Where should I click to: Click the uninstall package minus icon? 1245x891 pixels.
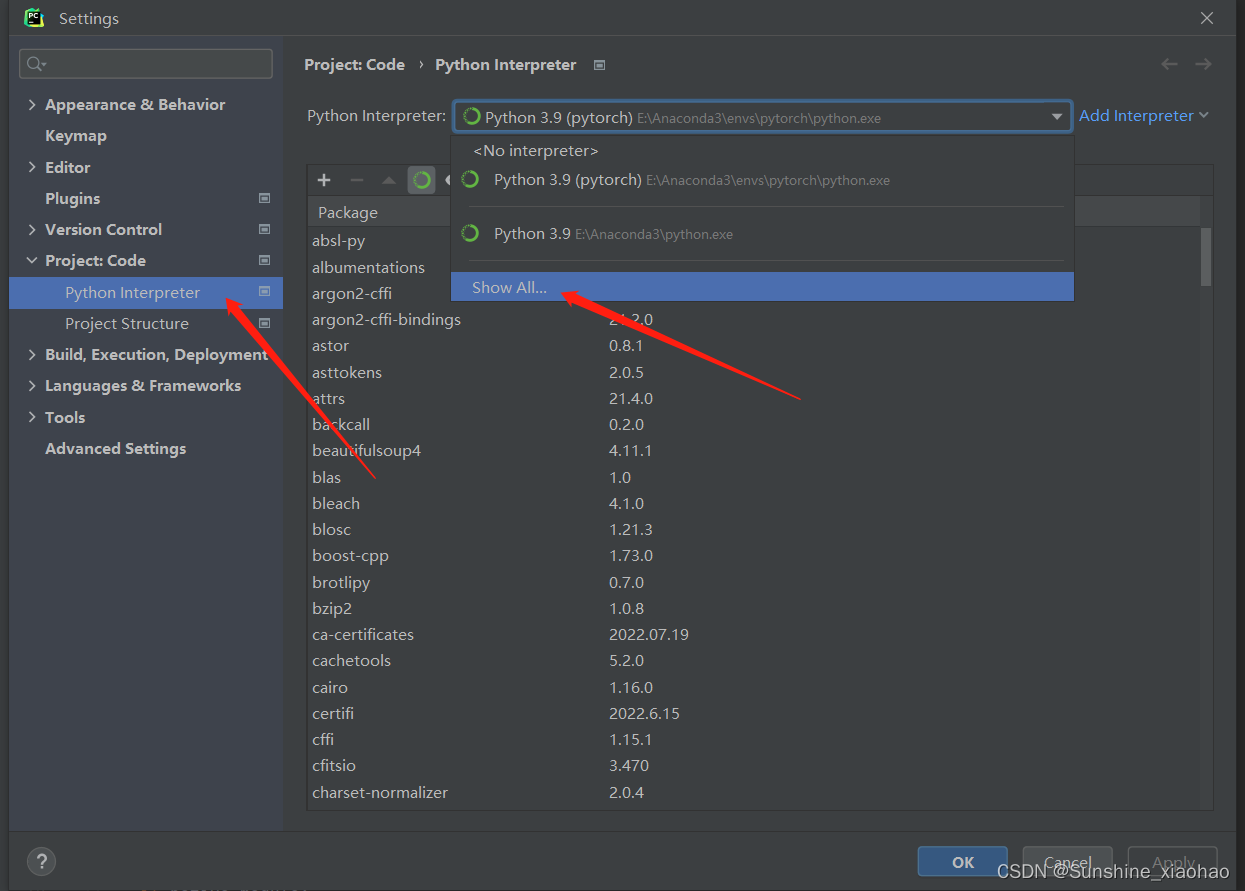point(356,180)
